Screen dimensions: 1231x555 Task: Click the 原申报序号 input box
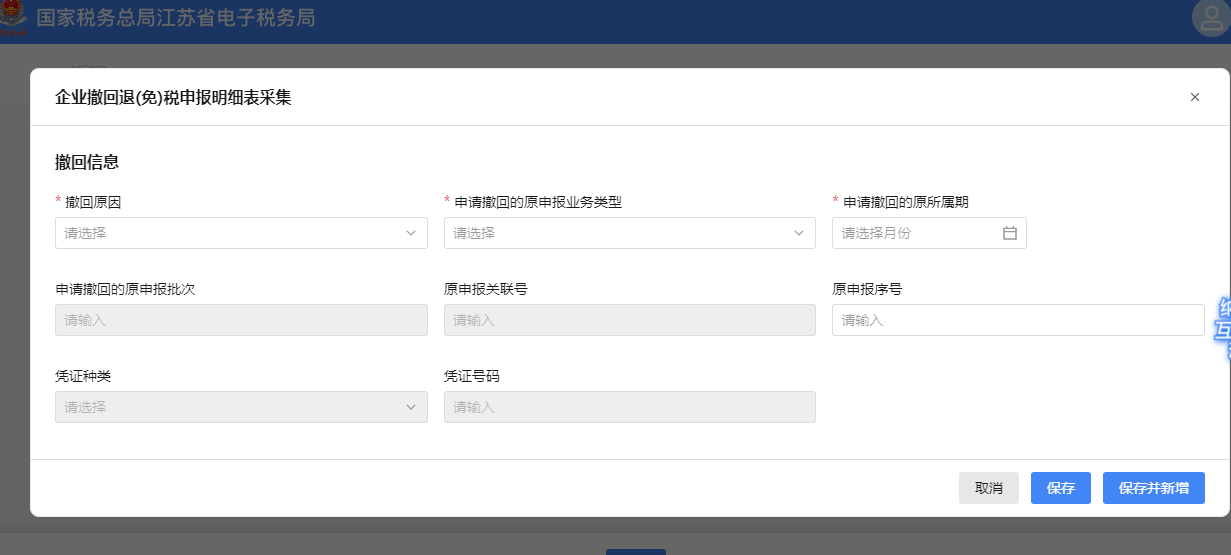point(1017,320)
